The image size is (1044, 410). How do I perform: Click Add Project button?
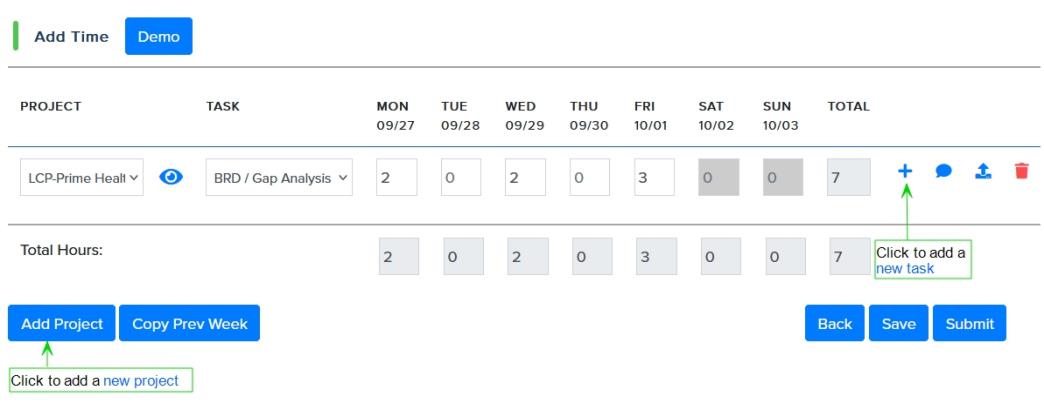pos(62,323)
